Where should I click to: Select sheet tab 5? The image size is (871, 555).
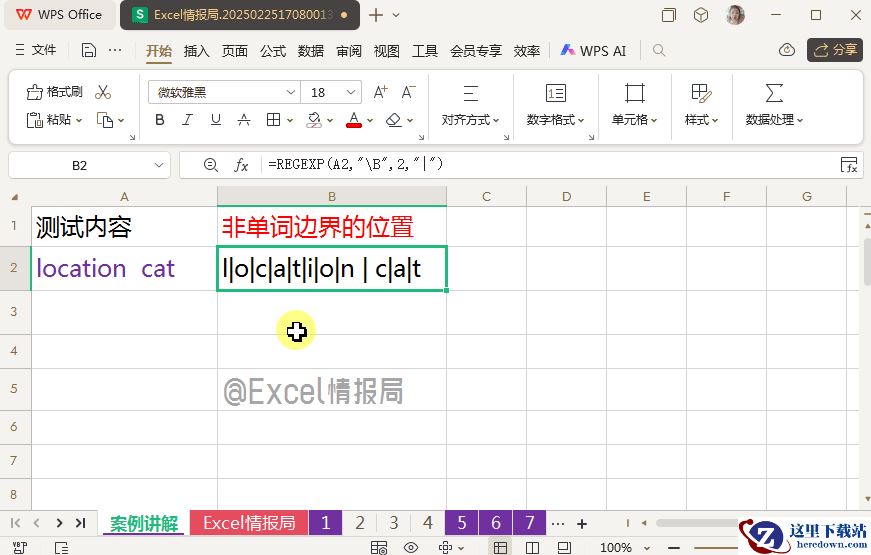[462, 523]
